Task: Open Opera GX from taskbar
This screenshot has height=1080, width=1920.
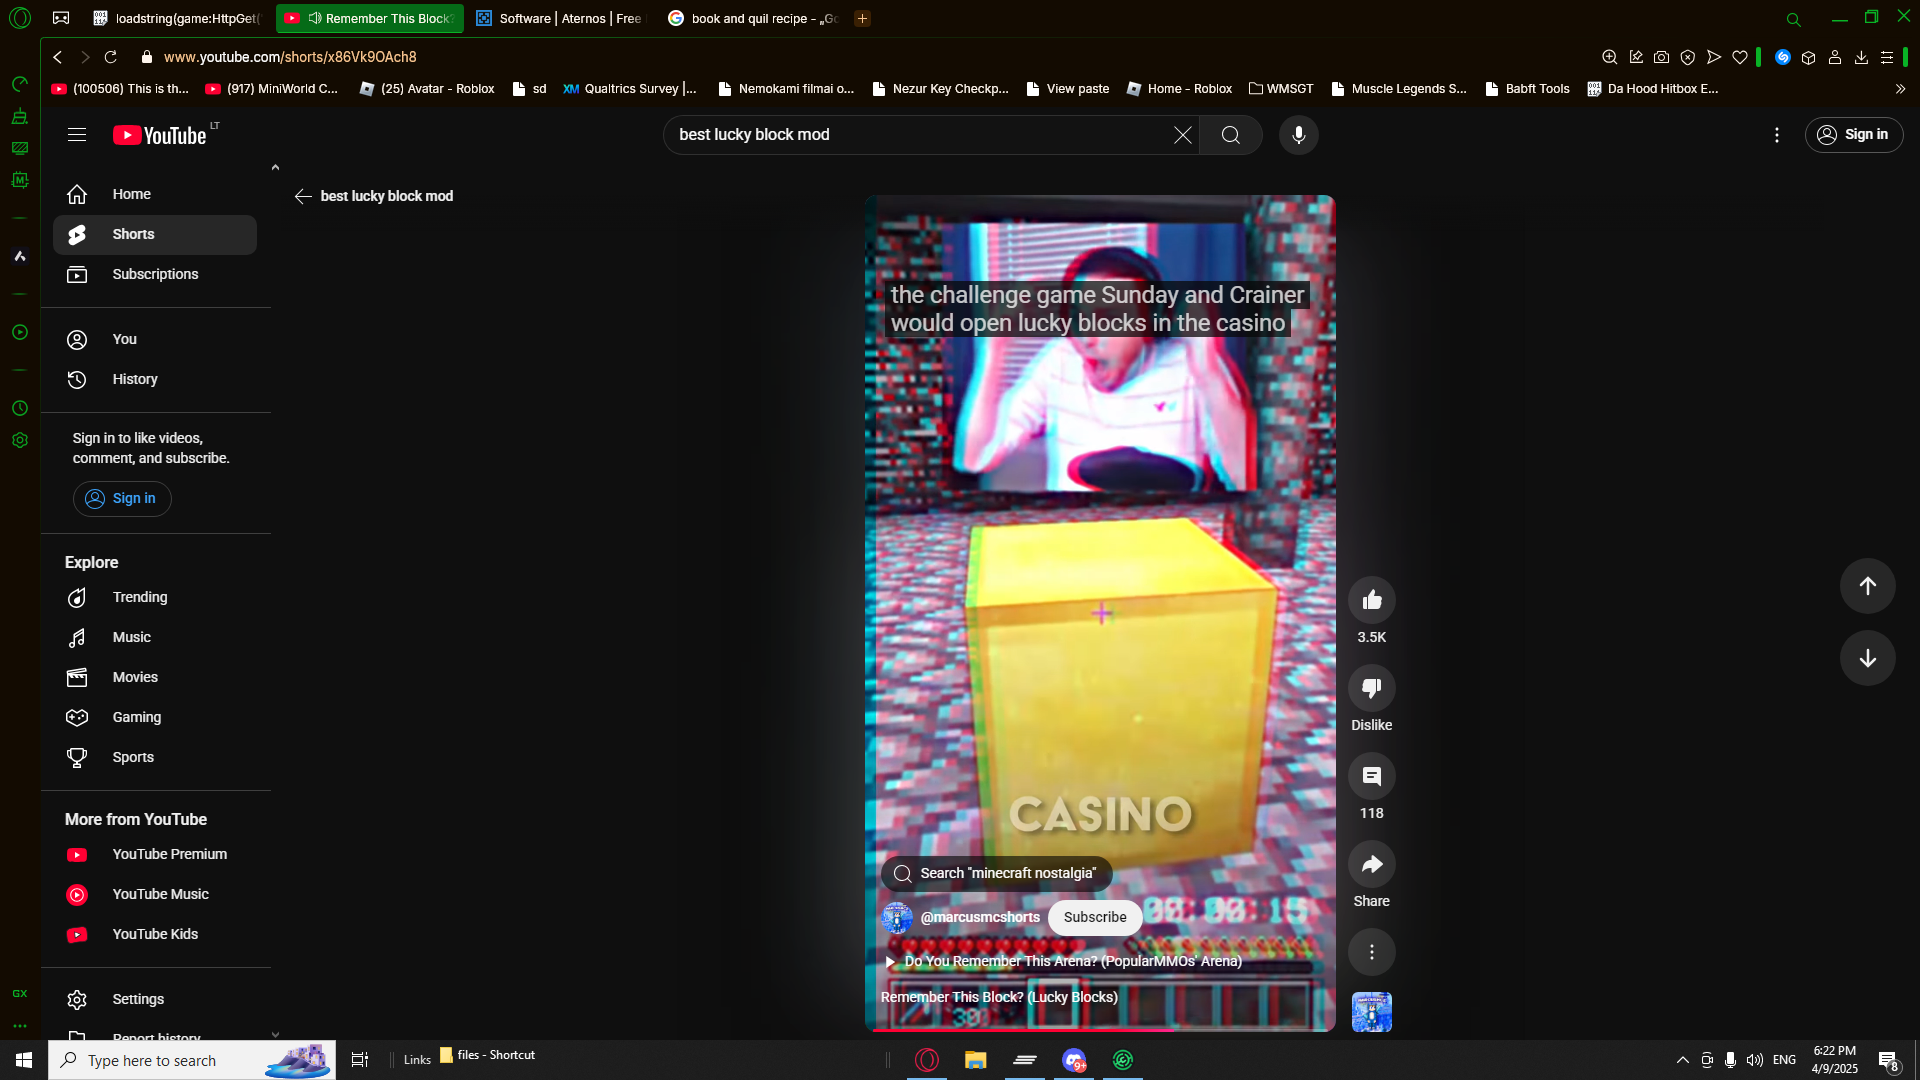Action: click(927, 1060)
